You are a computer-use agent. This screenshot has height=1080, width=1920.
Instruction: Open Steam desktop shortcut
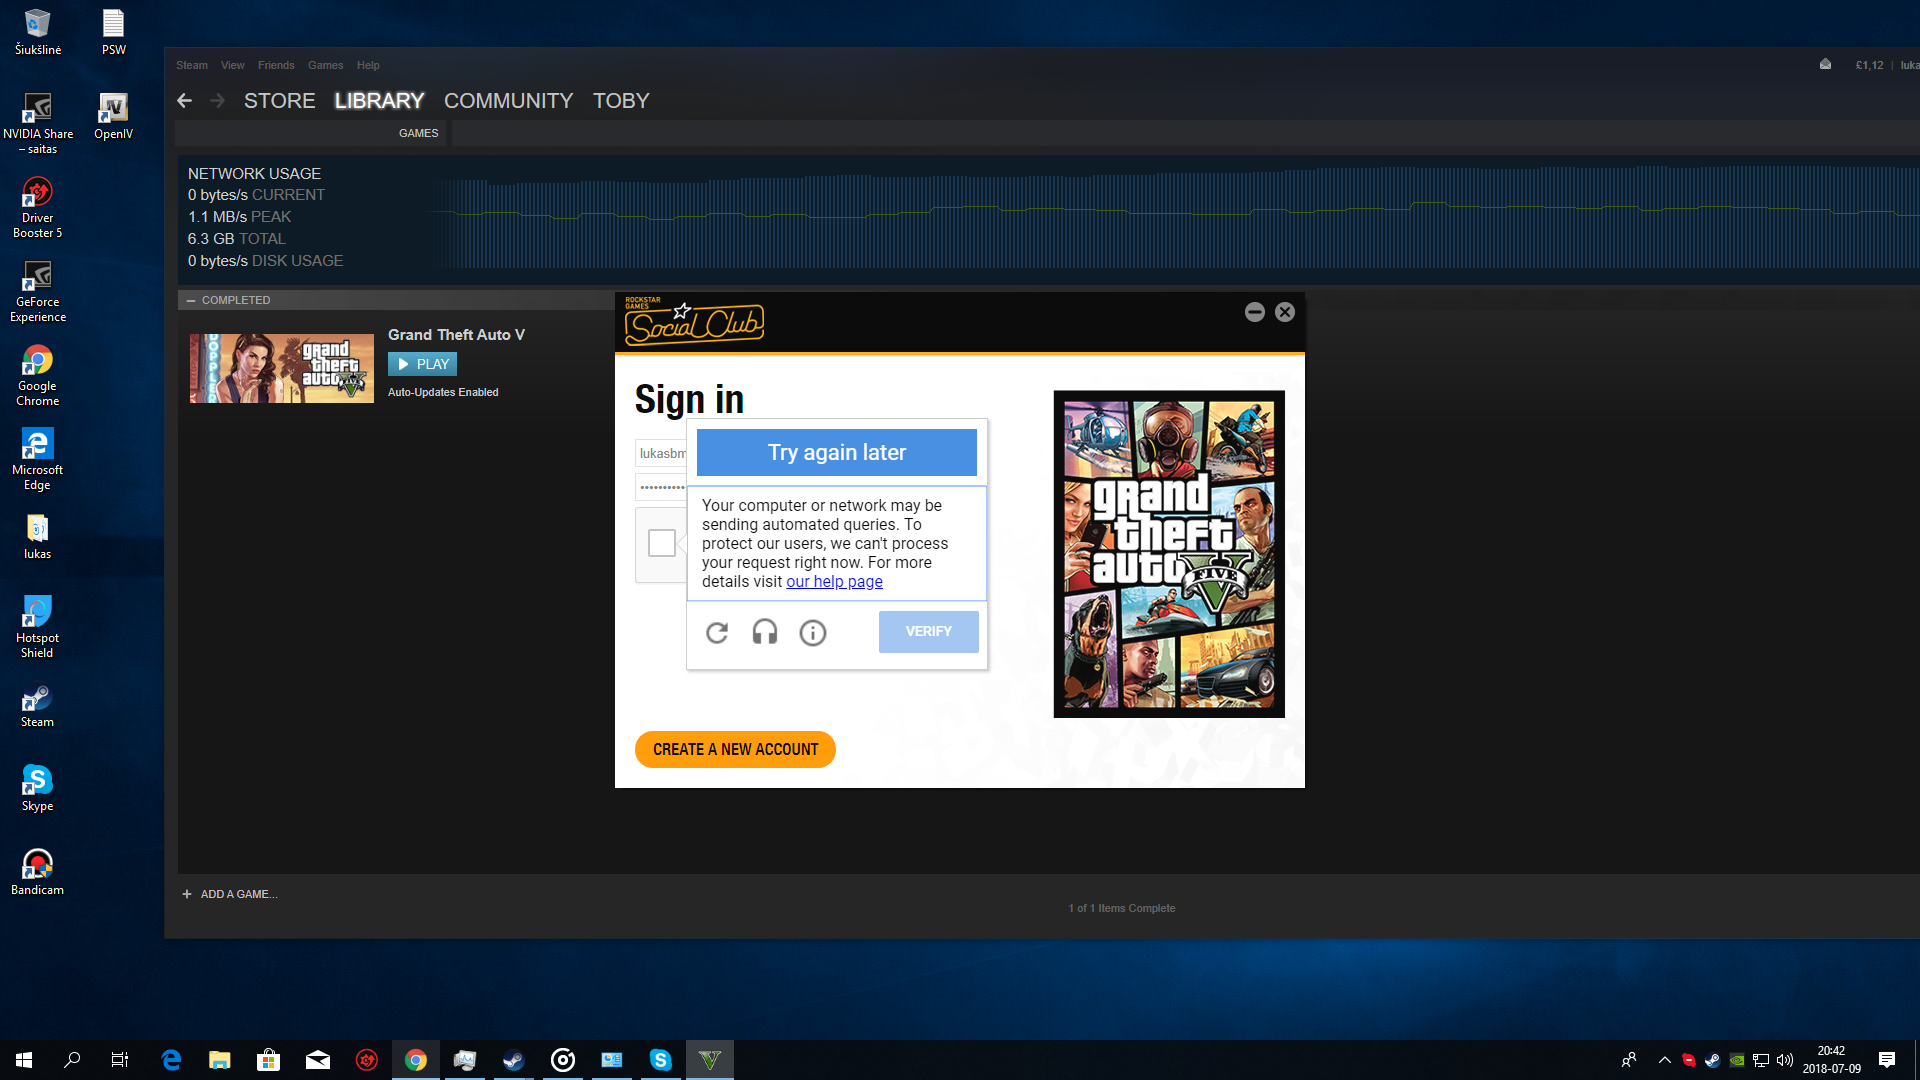(38, 705)
